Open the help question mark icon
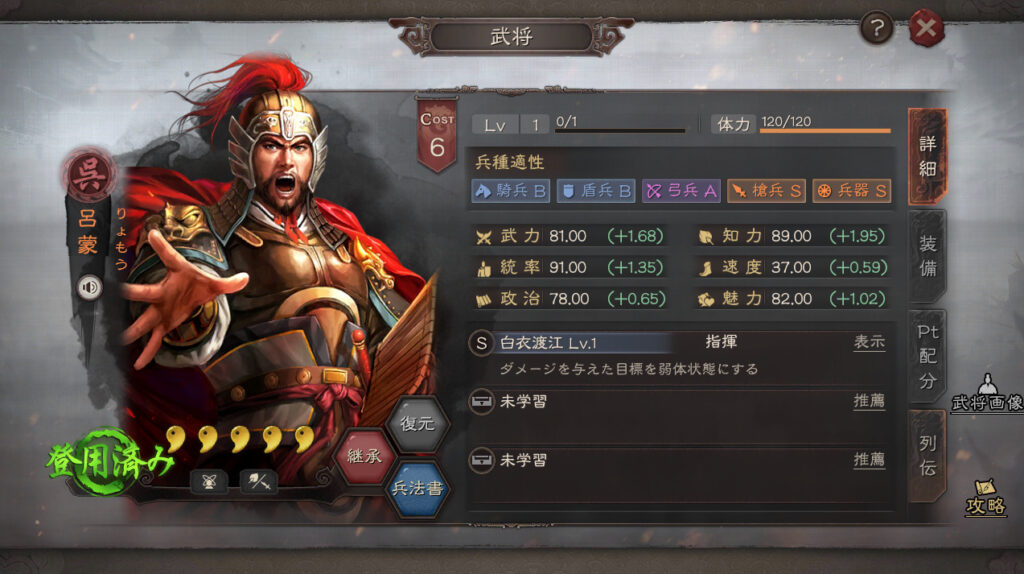1024x574 pixels. pos(876,28)
